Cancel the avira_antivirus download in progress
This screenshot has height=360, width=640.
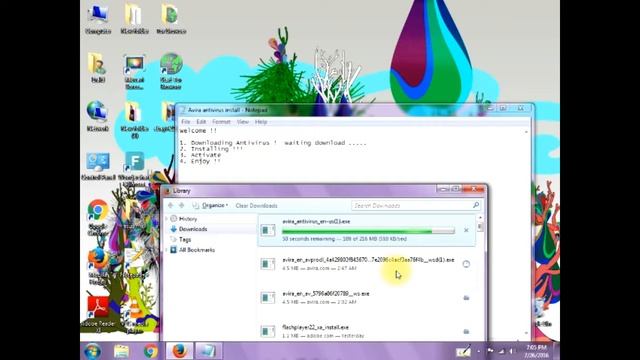(x=466, y=230)
